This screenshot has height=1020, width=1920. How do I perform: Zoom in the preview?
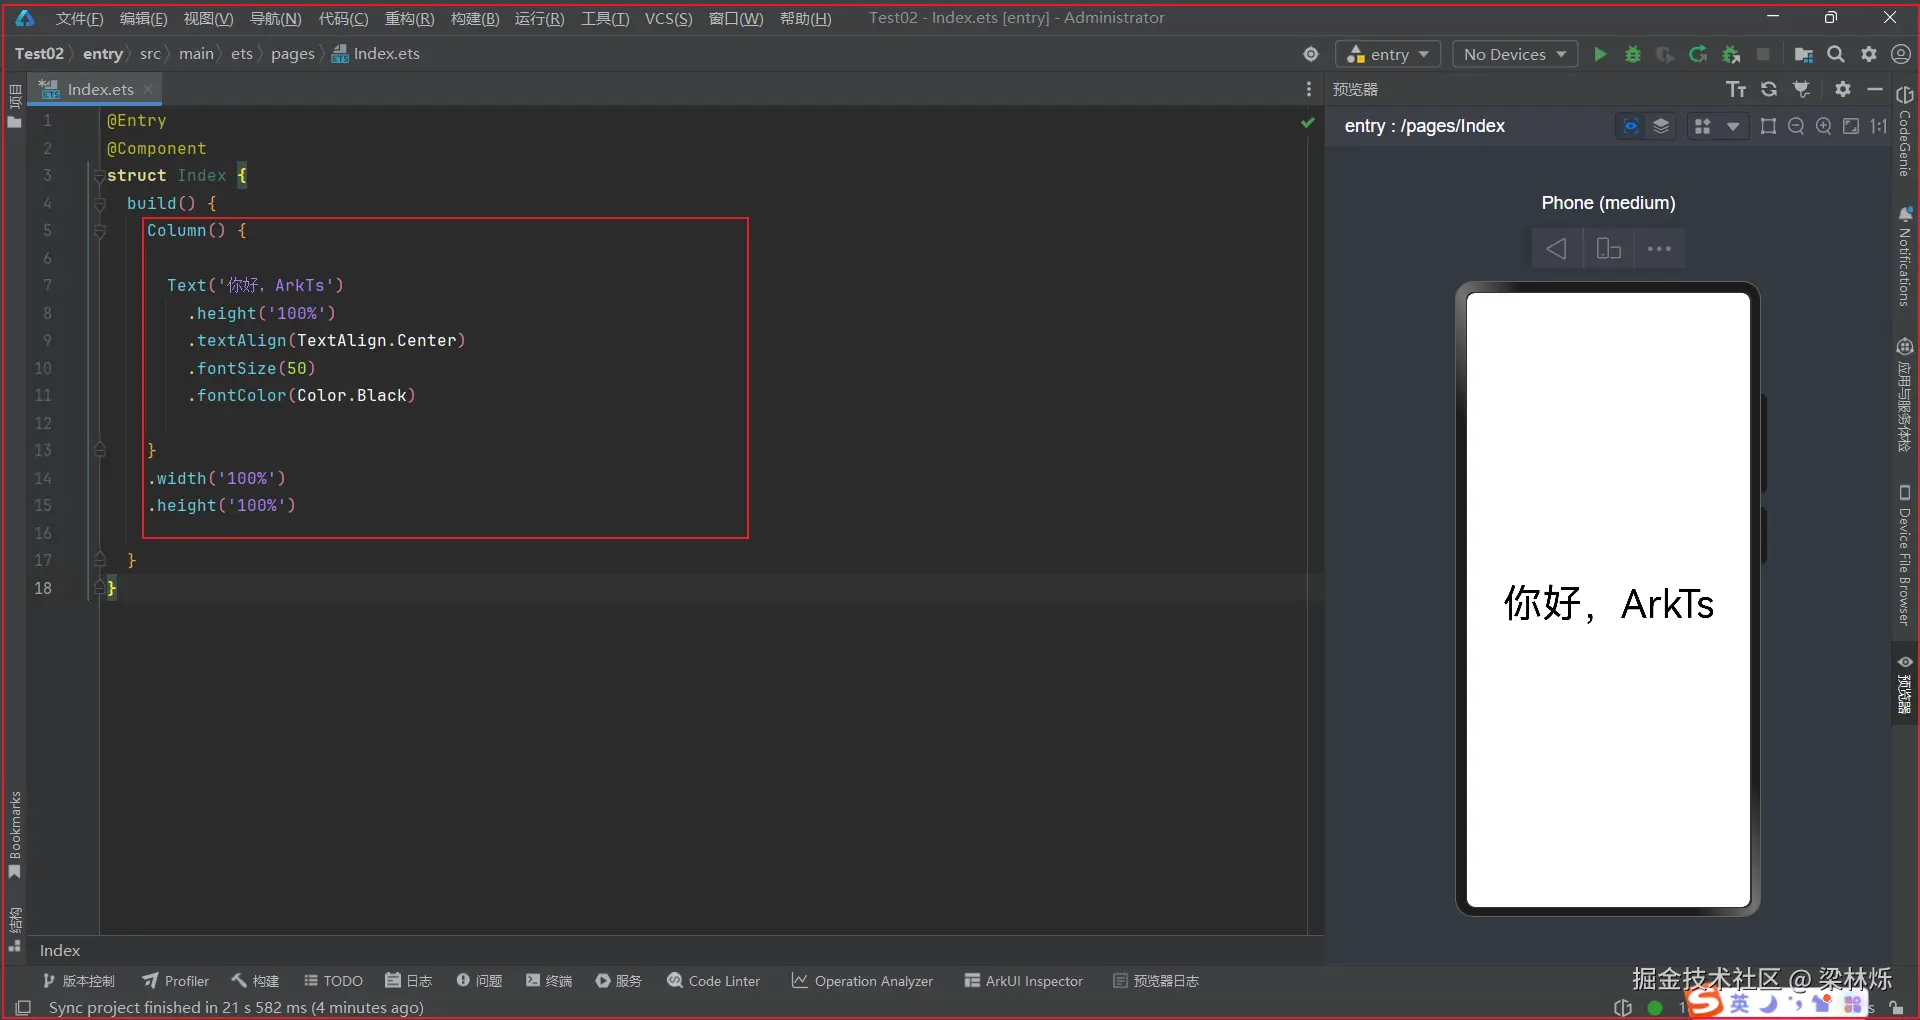click(1824, 126)
